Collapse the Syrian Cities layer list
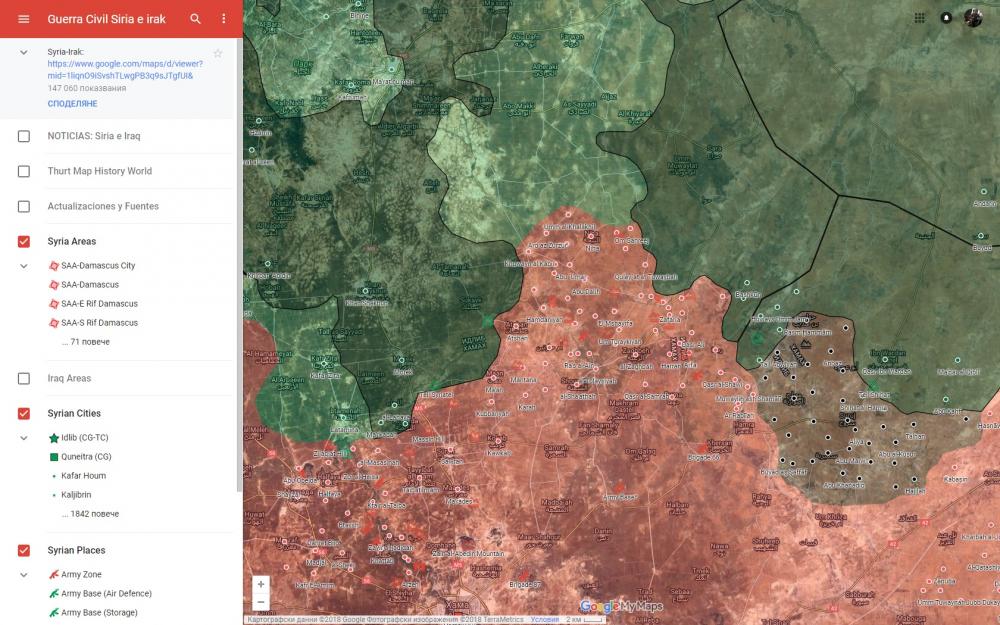The image size is (1000, 625). tap(24, 438)
